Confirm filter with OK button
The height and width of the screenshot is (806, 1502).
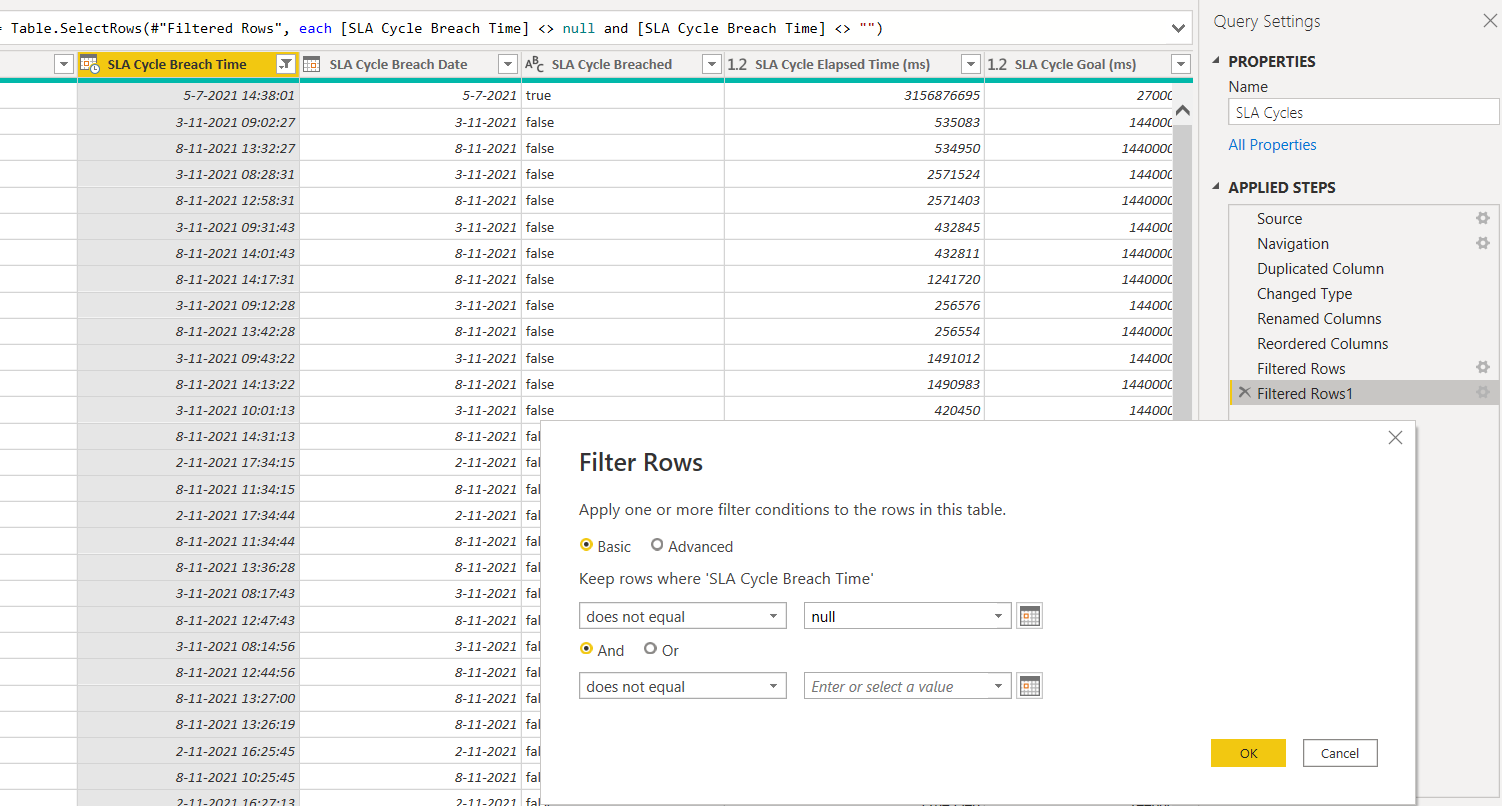(1248, 753)
